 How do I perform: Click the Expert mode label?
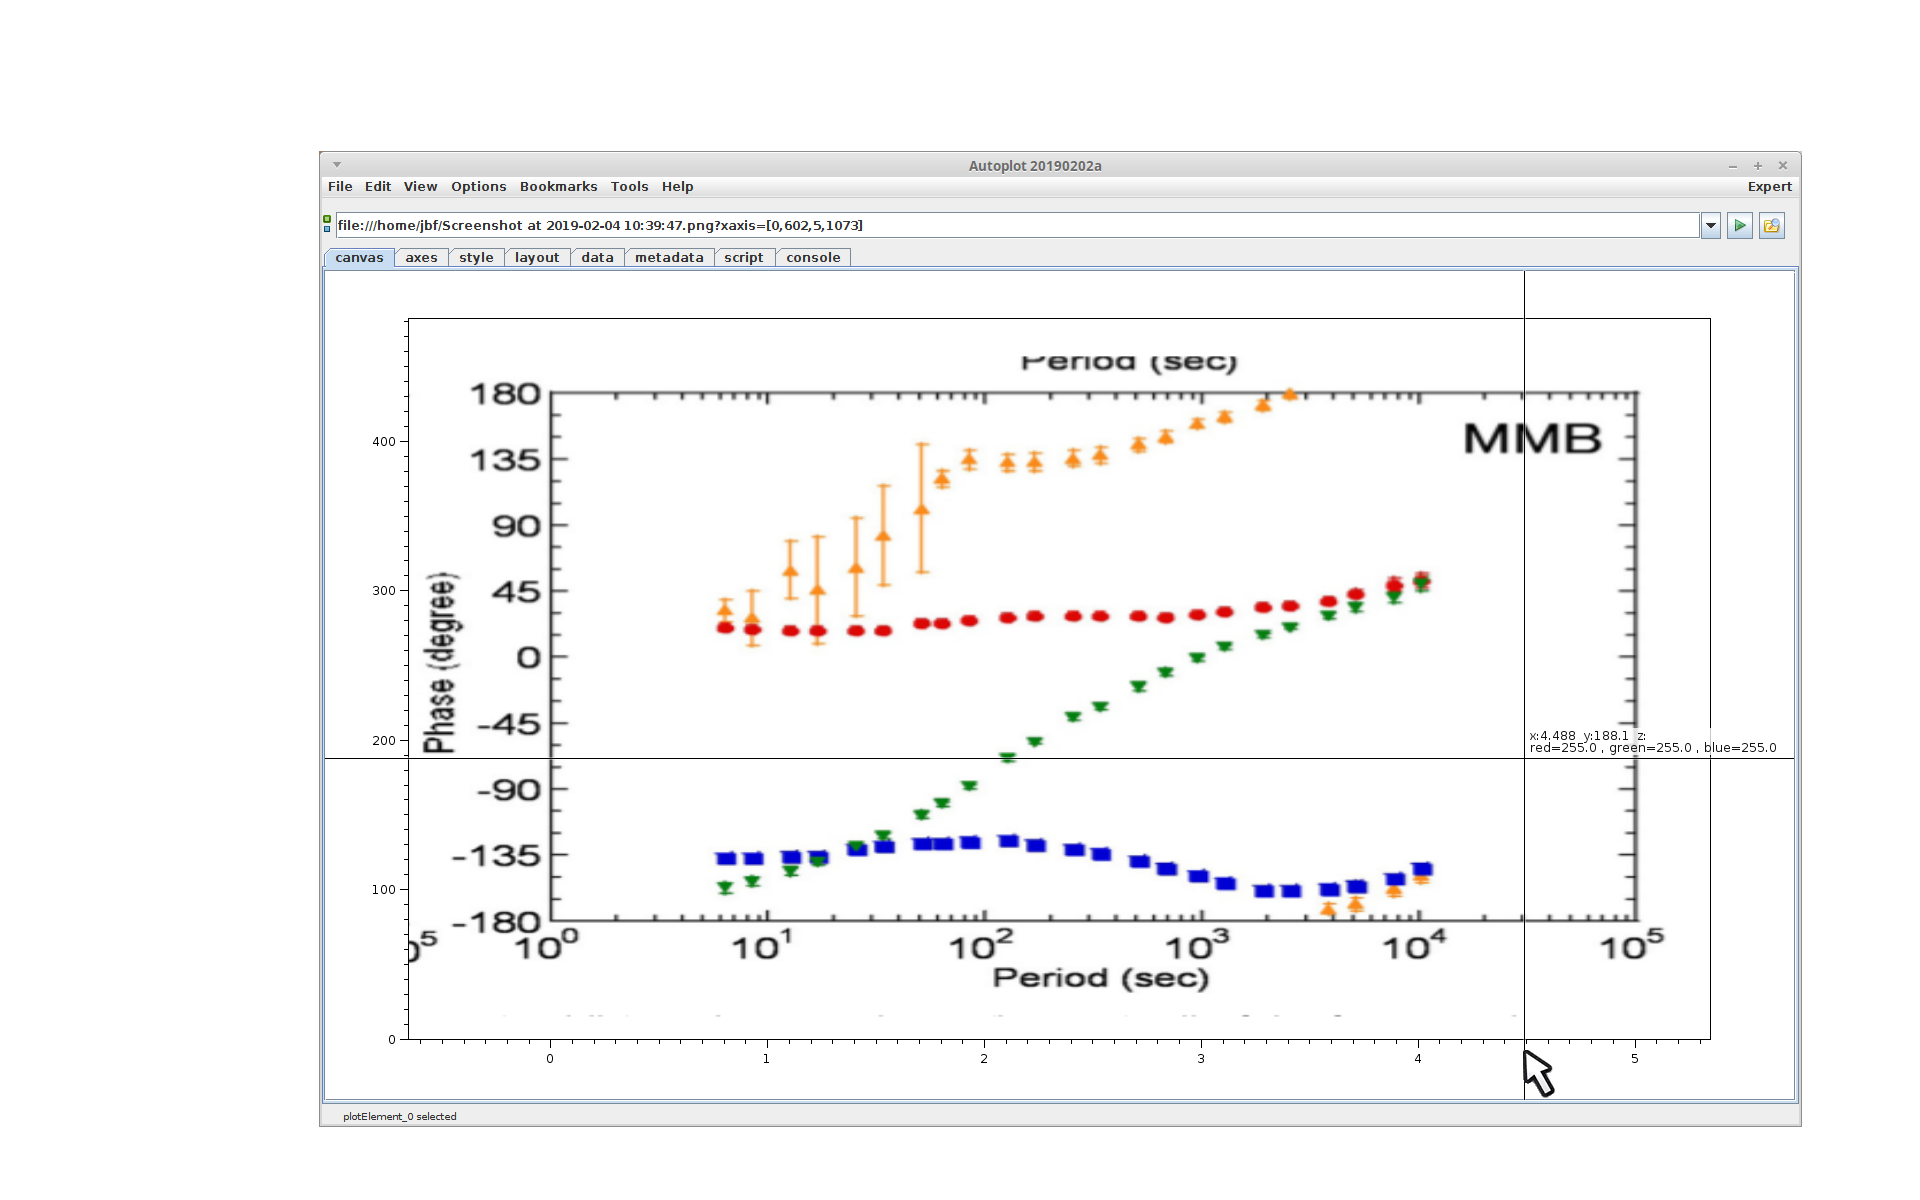click(1769, 187)
